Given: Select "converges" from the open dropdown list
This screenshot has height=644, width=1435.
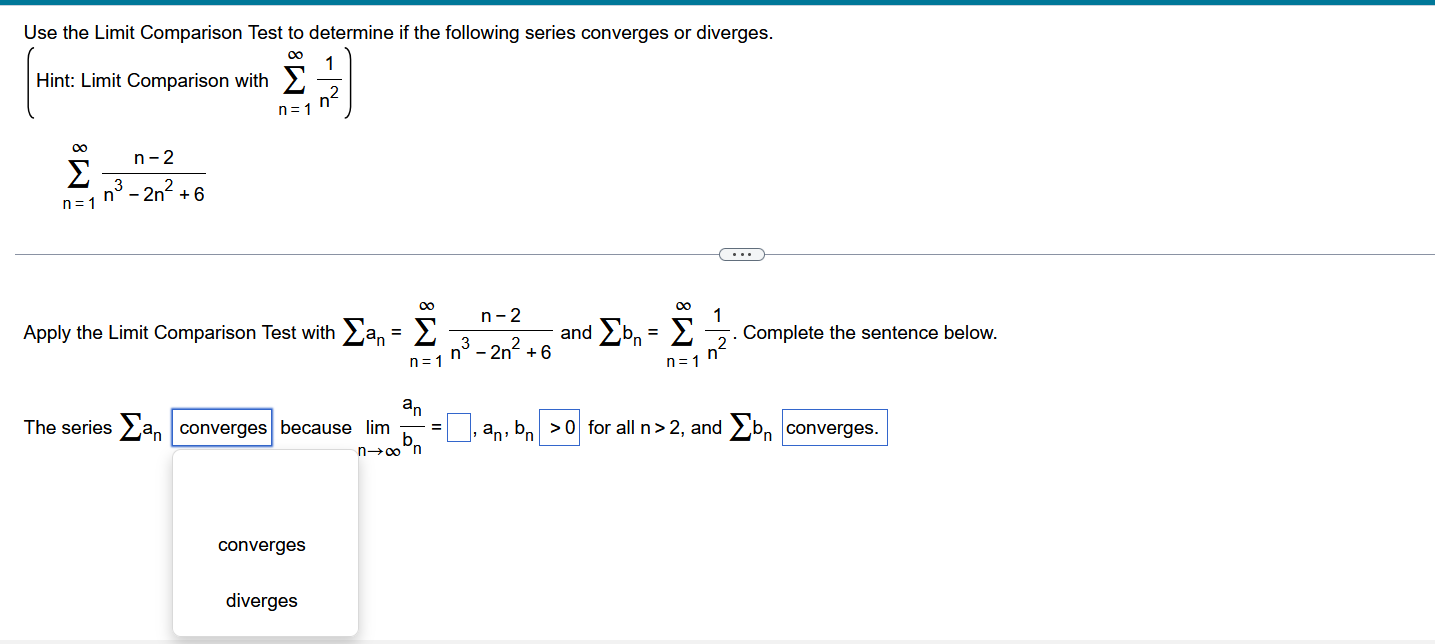Looking at the screenshot, I should coord(261,544).
